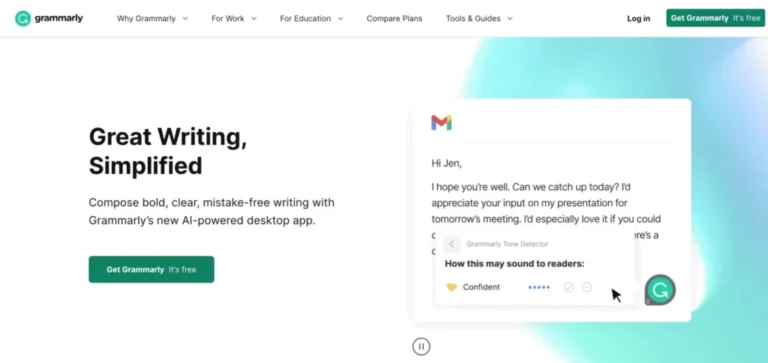Click the yellow heart Confident icon

pyautogui.click(x=452, y=288)
